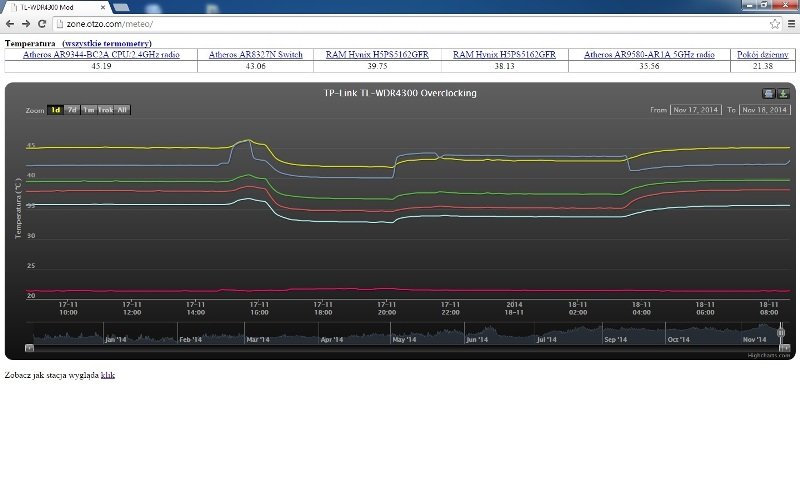The height and width of the screenshot is (477, 800).
Task: Bookmark this page with the star icon
Action: pos(774,24)
